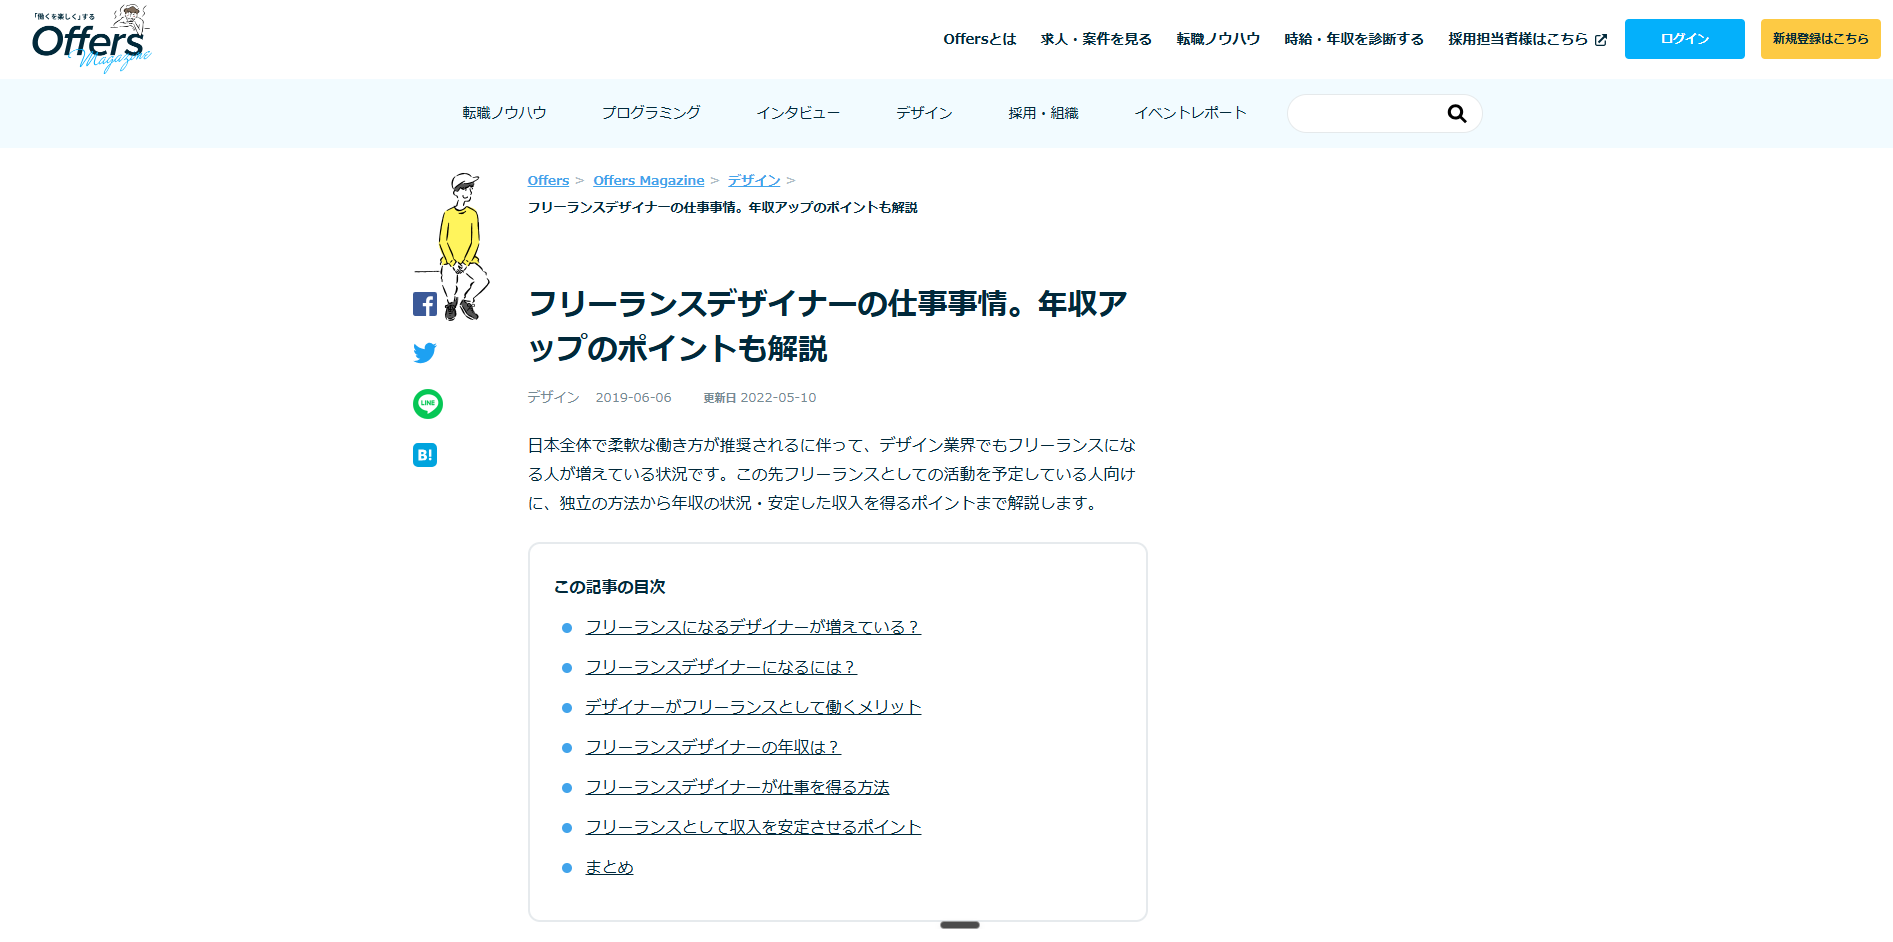Jump to フリーランスデザイナーになるには？ section
This screenshot has height=942, width=1893.
click(x=721, y=667)
